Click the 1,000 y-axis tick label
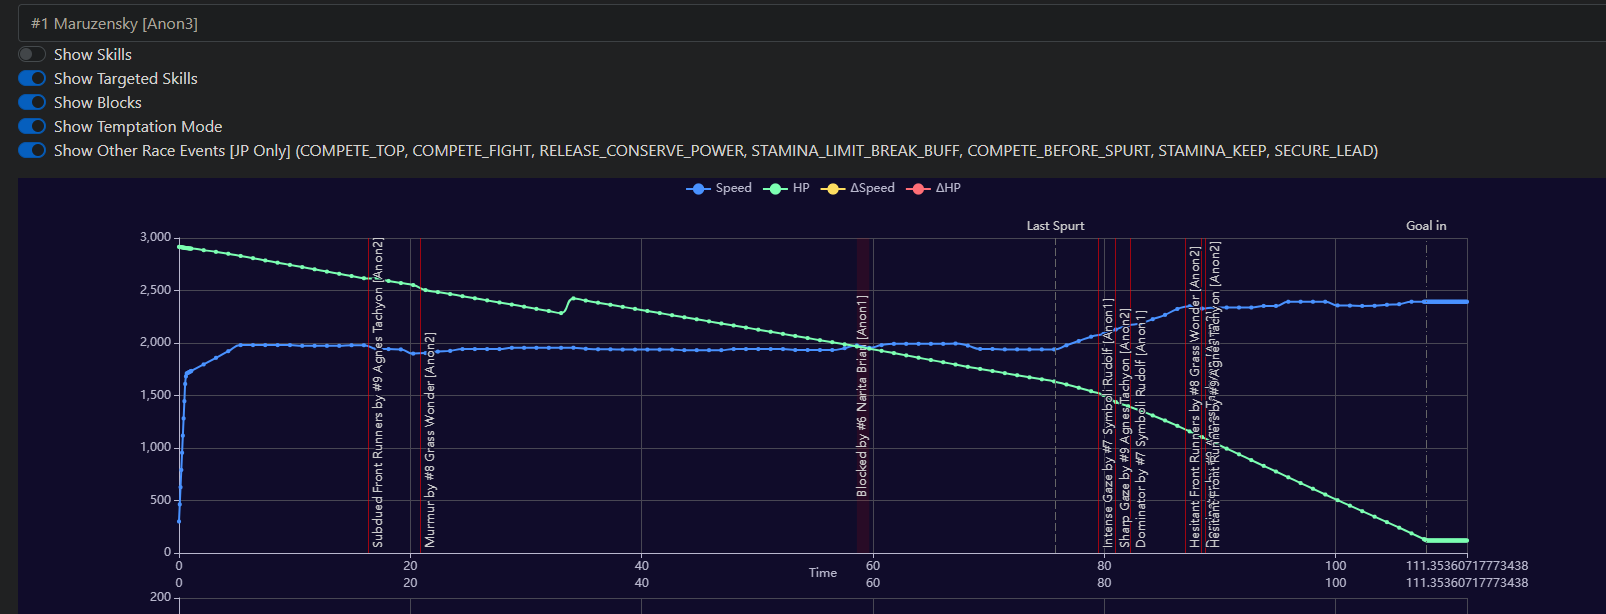1606x614 pixels. tap(155, 447)
